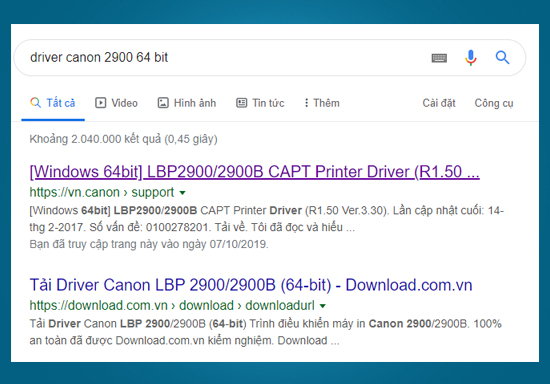The width and height of the screenshot is (550, 384).
Task: Open the LBP2900/2900B CAPT Printer Driver result
Action: coord(254,172)
